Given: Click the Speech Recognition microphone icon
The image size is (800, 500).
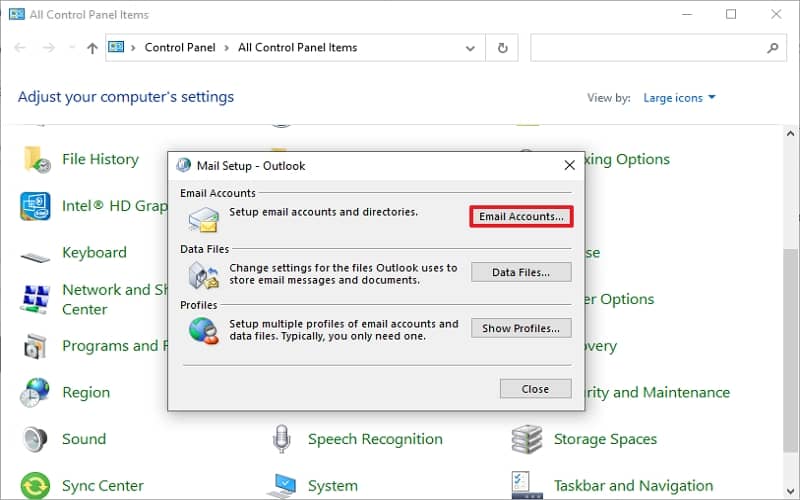Looking at the screenshot, I should (x=281, y=439).
